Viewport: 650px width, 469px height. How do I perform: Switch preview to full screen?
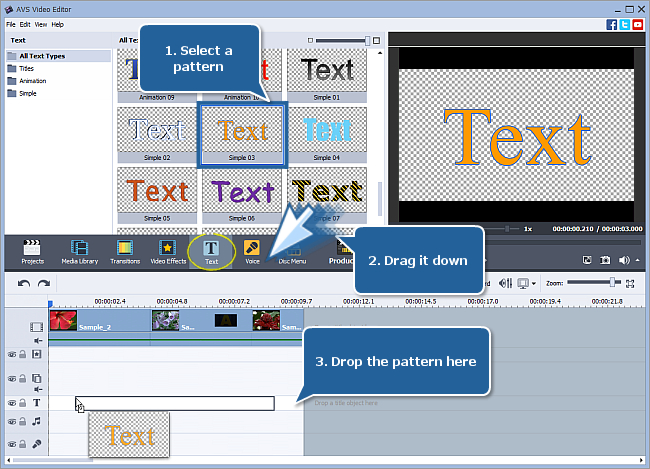click(x=587, y=260)
